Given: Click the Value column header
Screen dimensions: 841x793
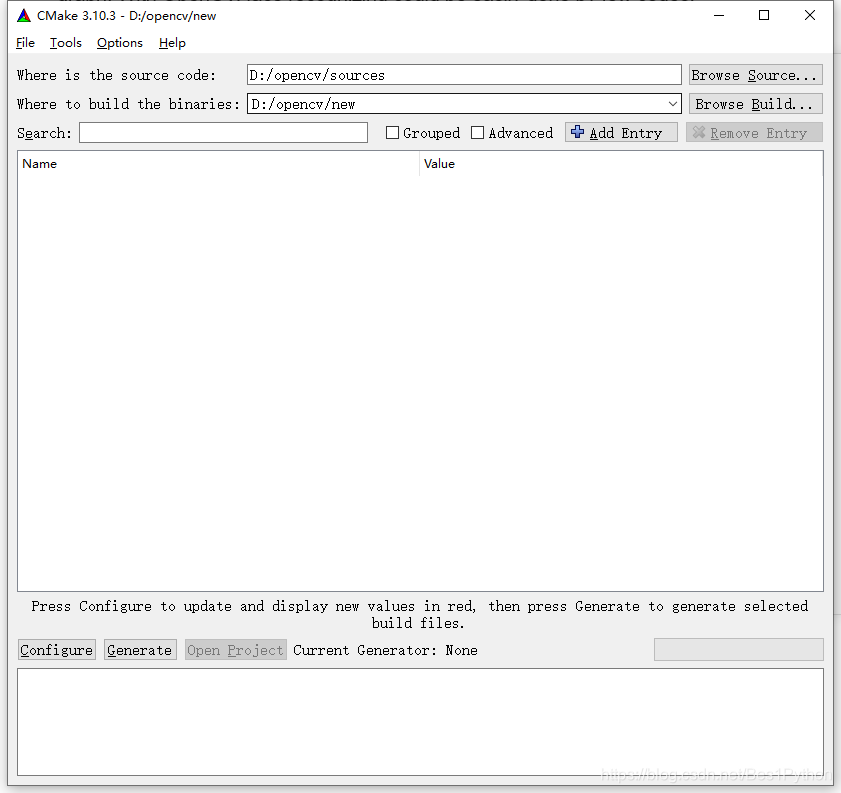Looking at the screenshot, I should (x=621, y=164).
